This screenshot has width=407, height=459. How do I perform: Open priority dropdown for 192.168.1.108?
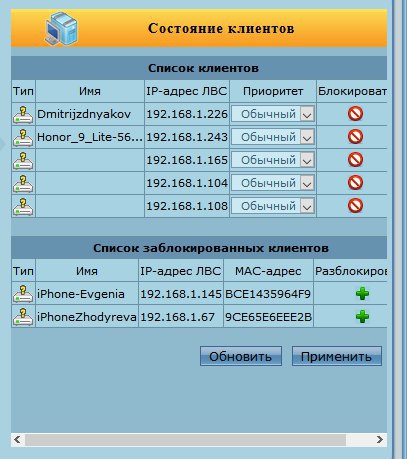[x=273, y=206]
